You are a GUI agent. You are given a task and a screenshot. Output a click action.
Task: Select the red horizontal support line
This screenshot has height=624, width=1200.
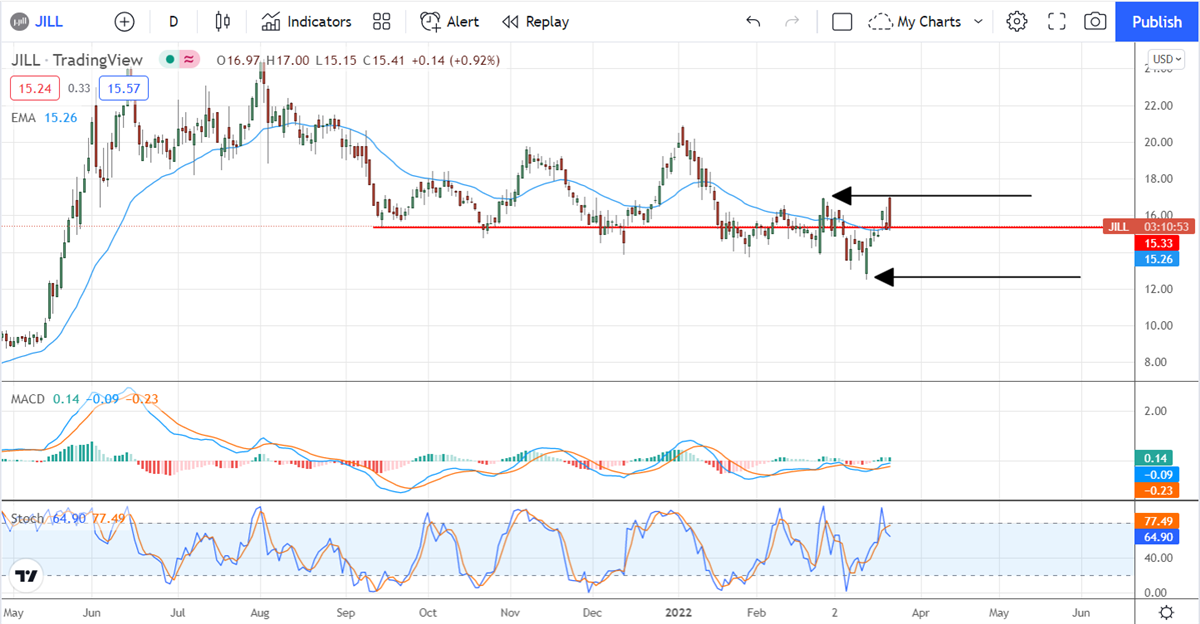[x=736, y=227]
